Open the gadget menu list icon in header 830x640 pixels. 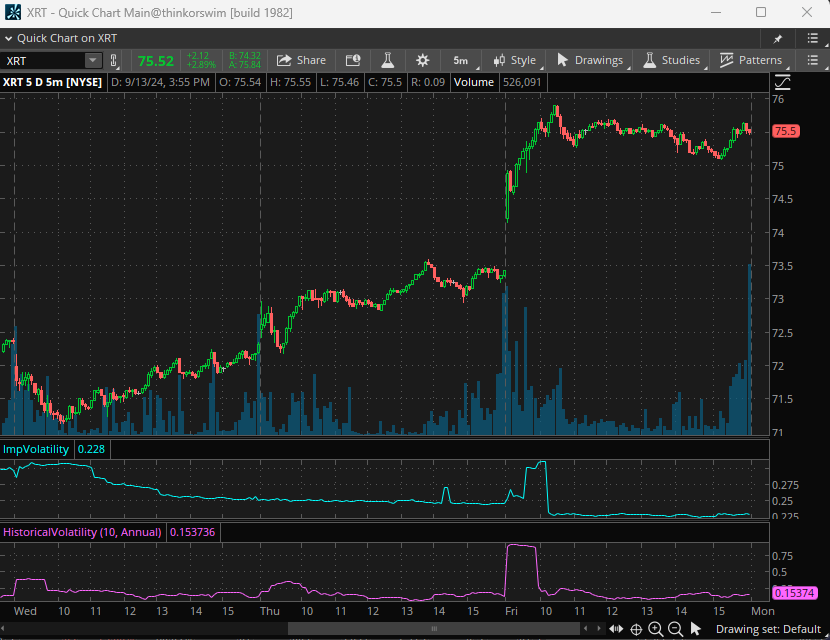[x=813, y=38]
